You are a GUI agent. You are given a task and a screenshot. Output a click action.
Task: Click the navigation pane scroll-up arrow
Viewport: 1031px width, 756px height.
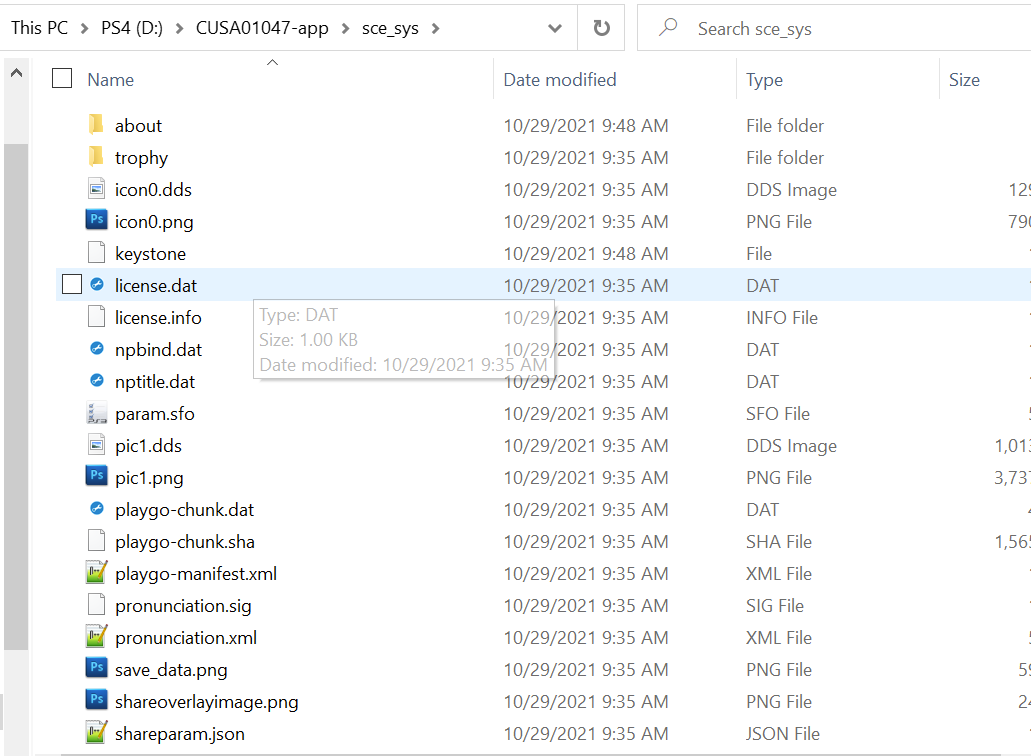tap(16, 72)
